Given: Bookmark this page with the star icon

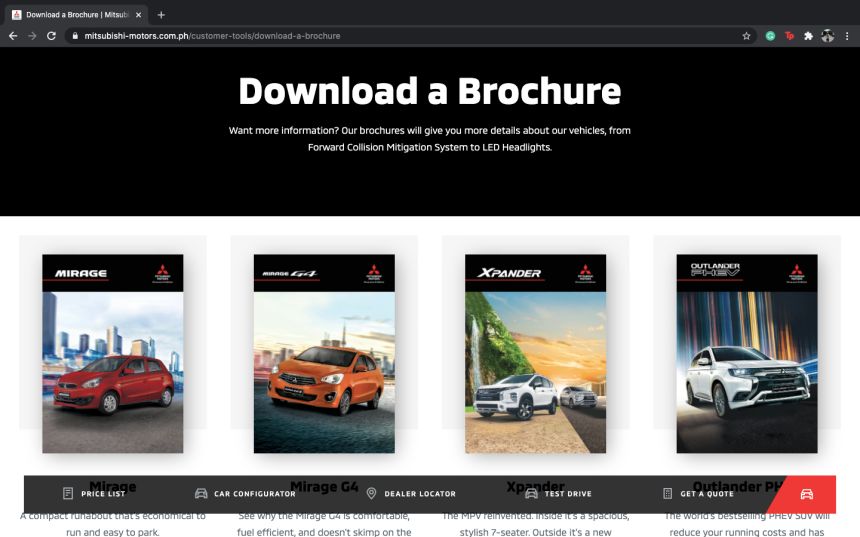Looking at the screenshot, I should pyautogui.click(x=746, y=36).
